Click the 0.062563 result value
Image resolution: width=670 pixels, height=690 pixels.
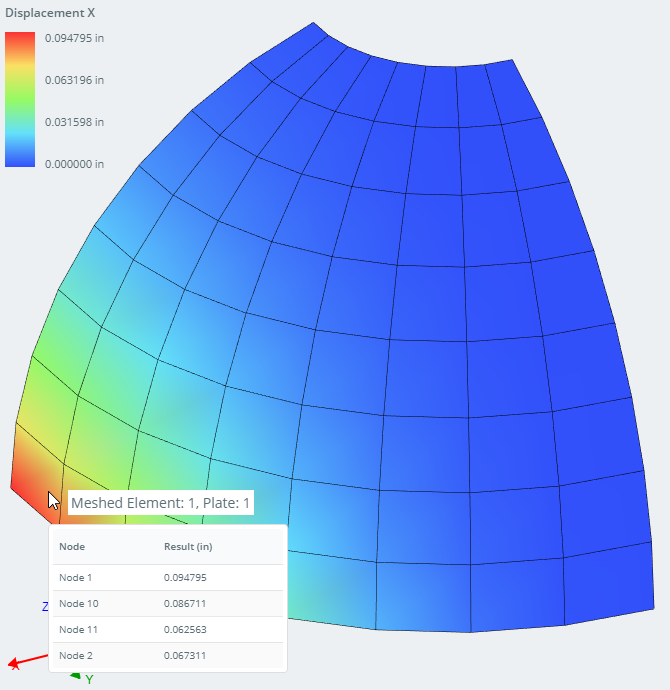185,630
